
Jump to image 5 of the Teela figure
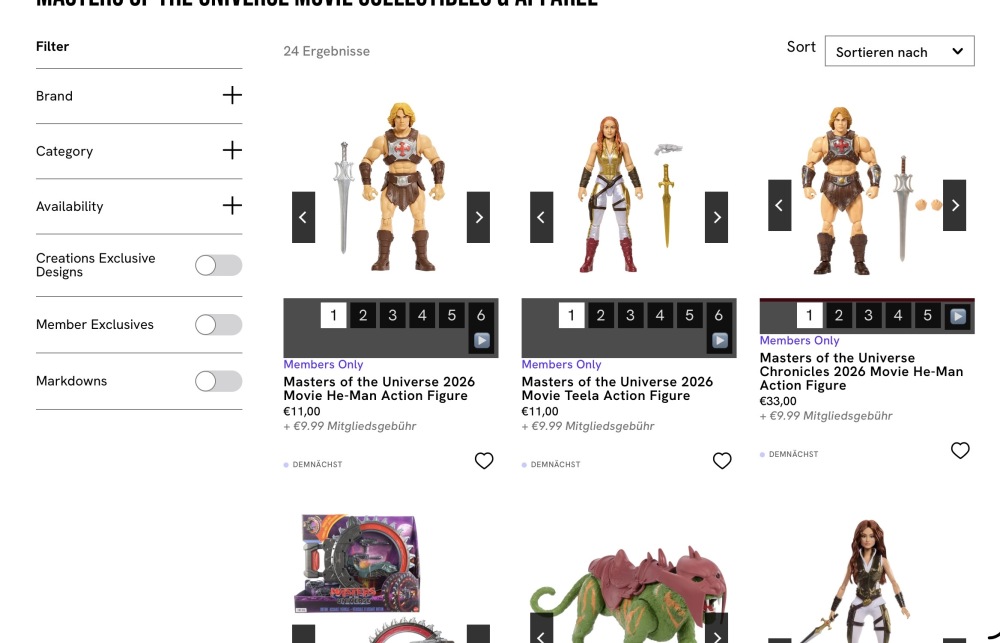(x=689, y=315)
